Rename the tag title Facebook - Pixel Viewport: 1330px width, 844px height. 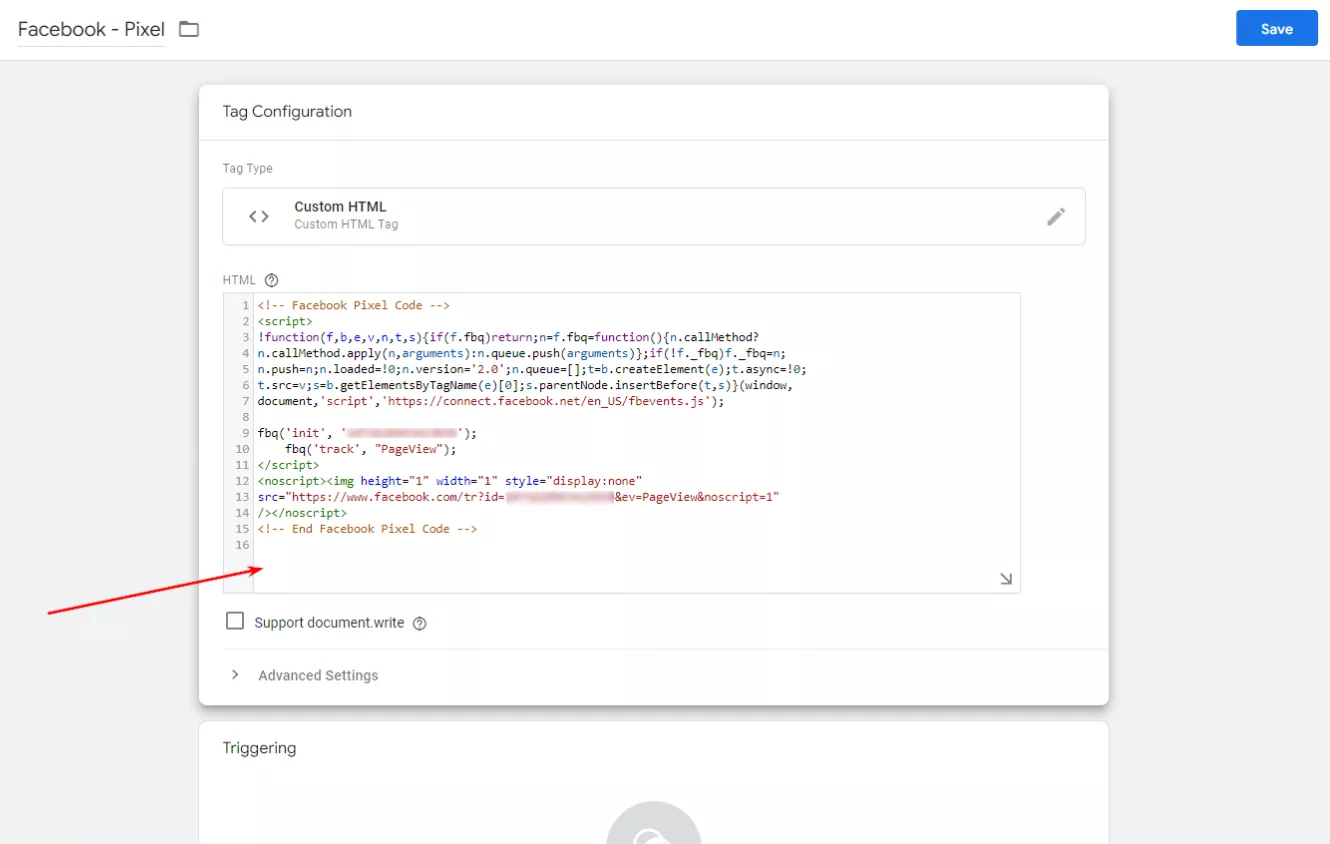click(91, 29)
